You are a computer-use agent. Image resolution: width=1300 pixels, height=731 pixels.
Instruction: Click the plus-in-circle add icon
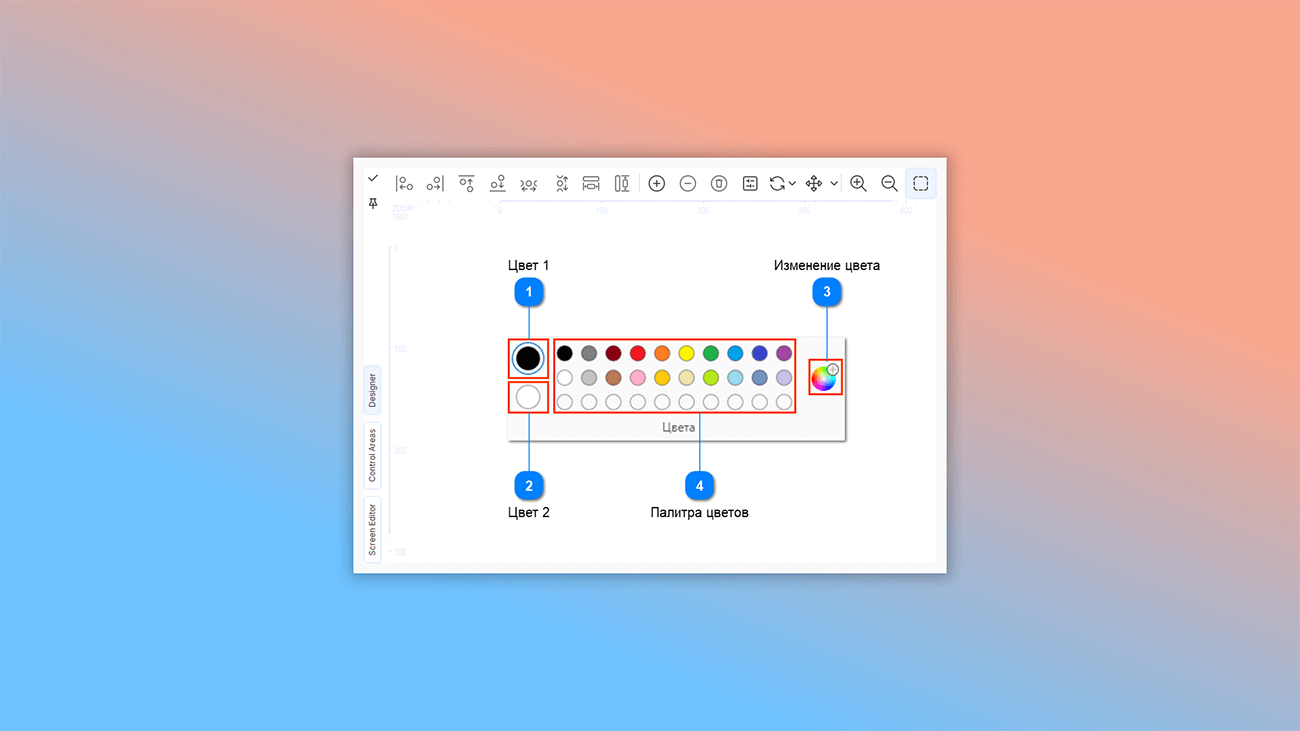tap(657, 184)
